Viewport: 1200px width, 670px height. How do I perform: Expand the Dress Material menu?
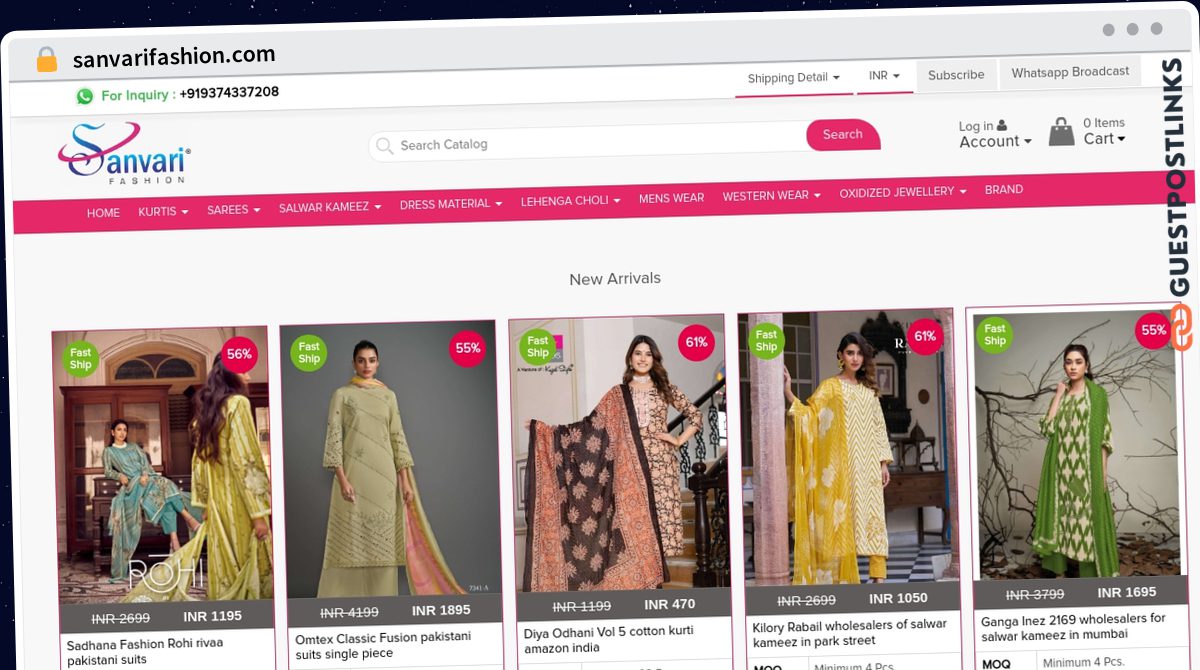(451, 204)
